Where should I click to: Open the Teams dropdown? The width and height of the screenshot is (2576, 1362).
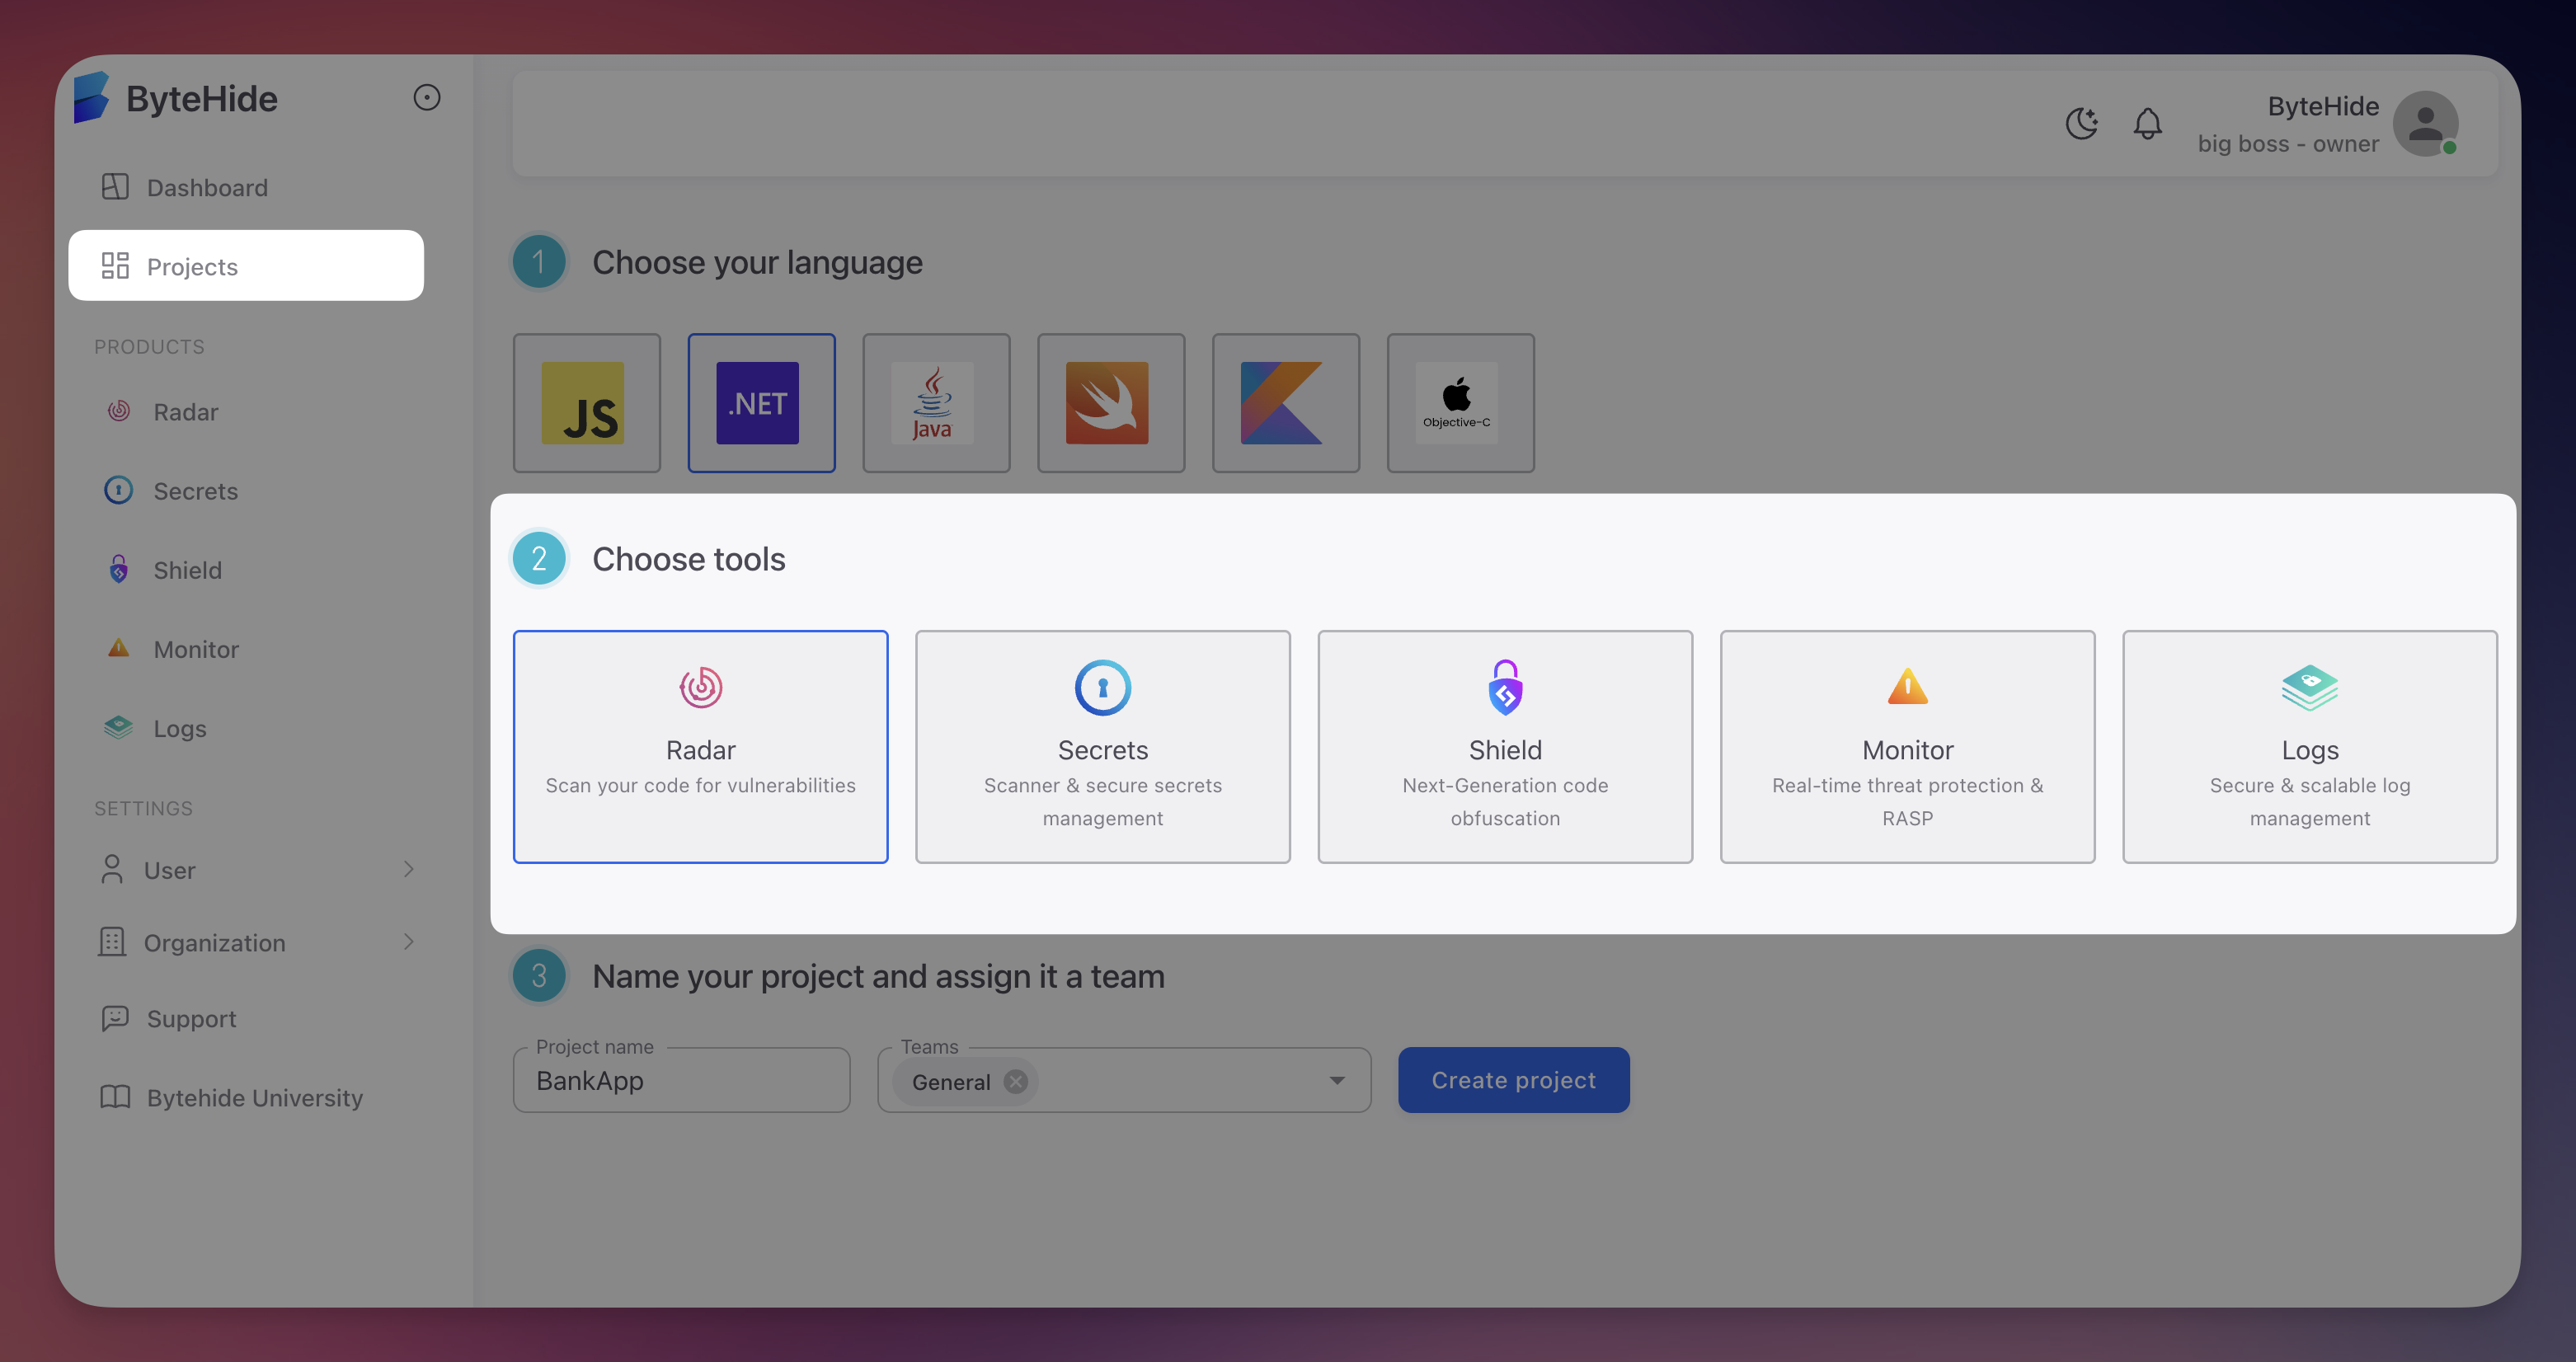pos(1338,1080)
